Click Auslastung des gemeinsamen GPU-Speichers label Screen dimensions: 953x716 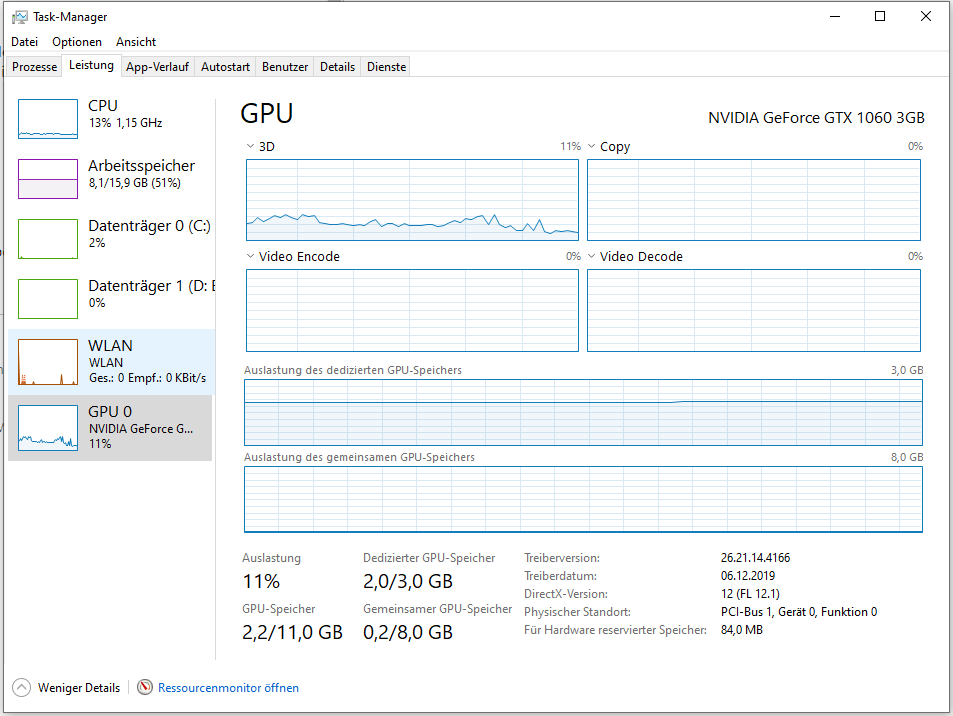pos(360,457)
